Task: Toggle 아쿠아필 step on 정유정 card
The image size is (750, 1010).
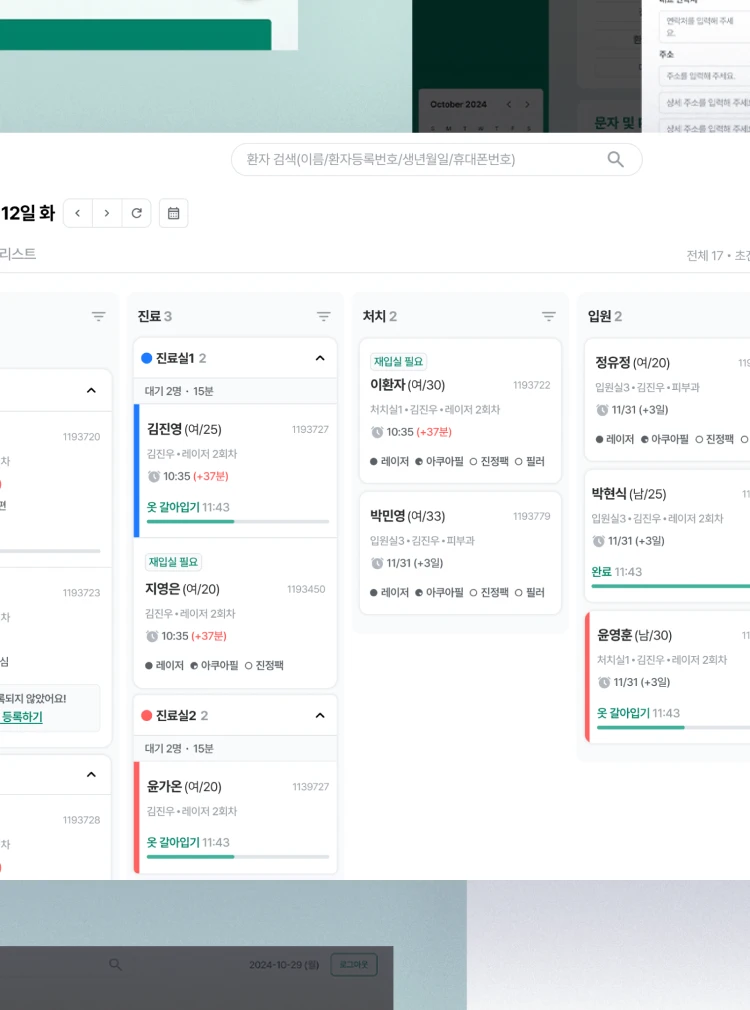Action: (x=664, y=439)
